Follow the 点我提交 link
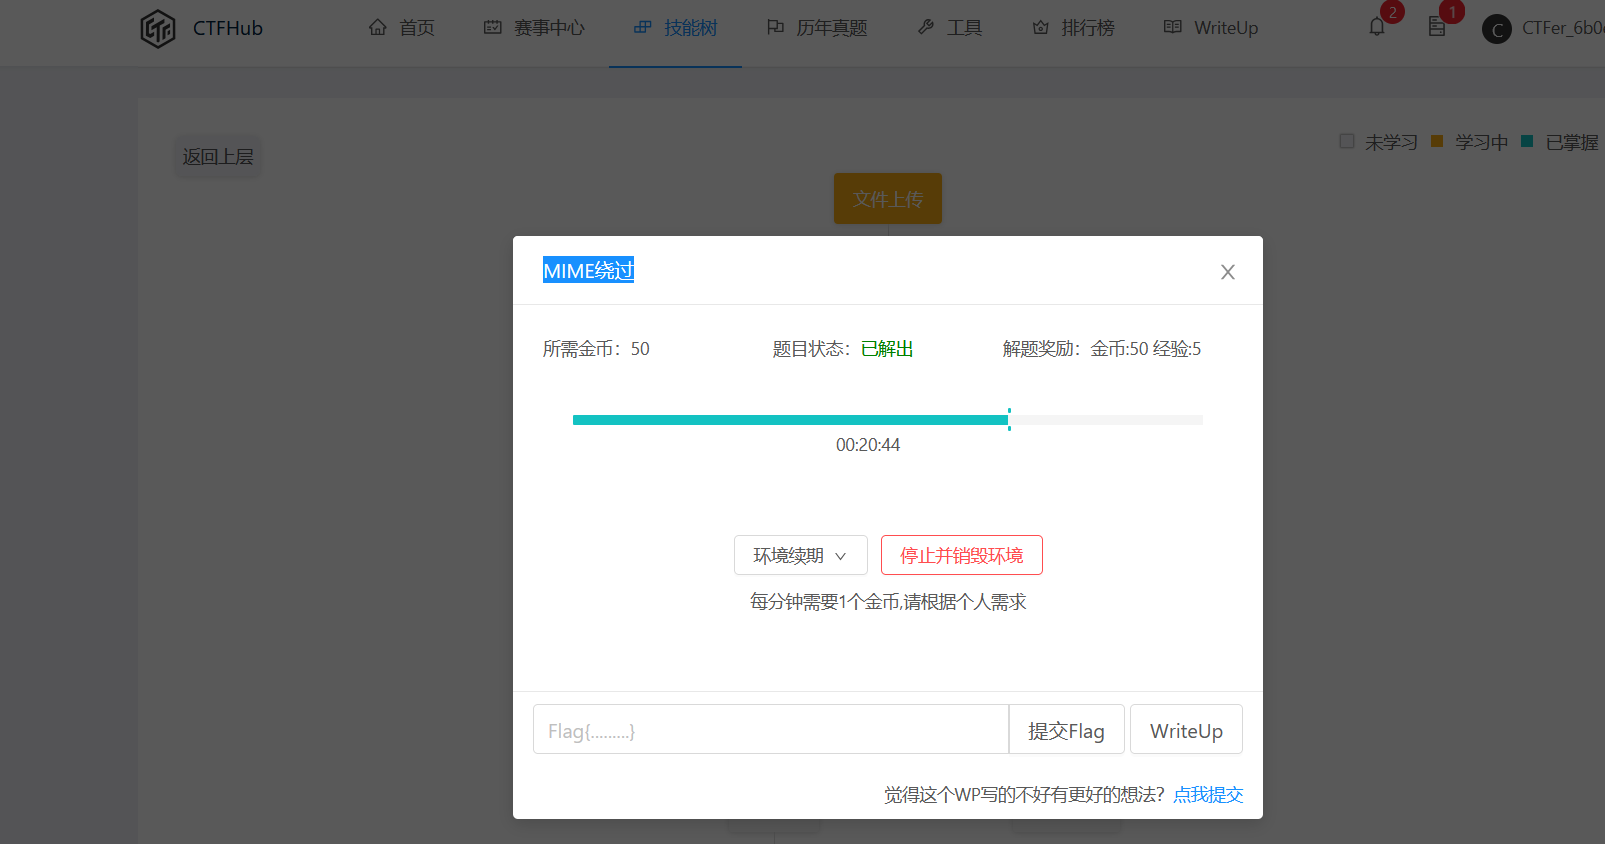Viewport: 1605px width, 844px height. click(x=1208, y=795)
